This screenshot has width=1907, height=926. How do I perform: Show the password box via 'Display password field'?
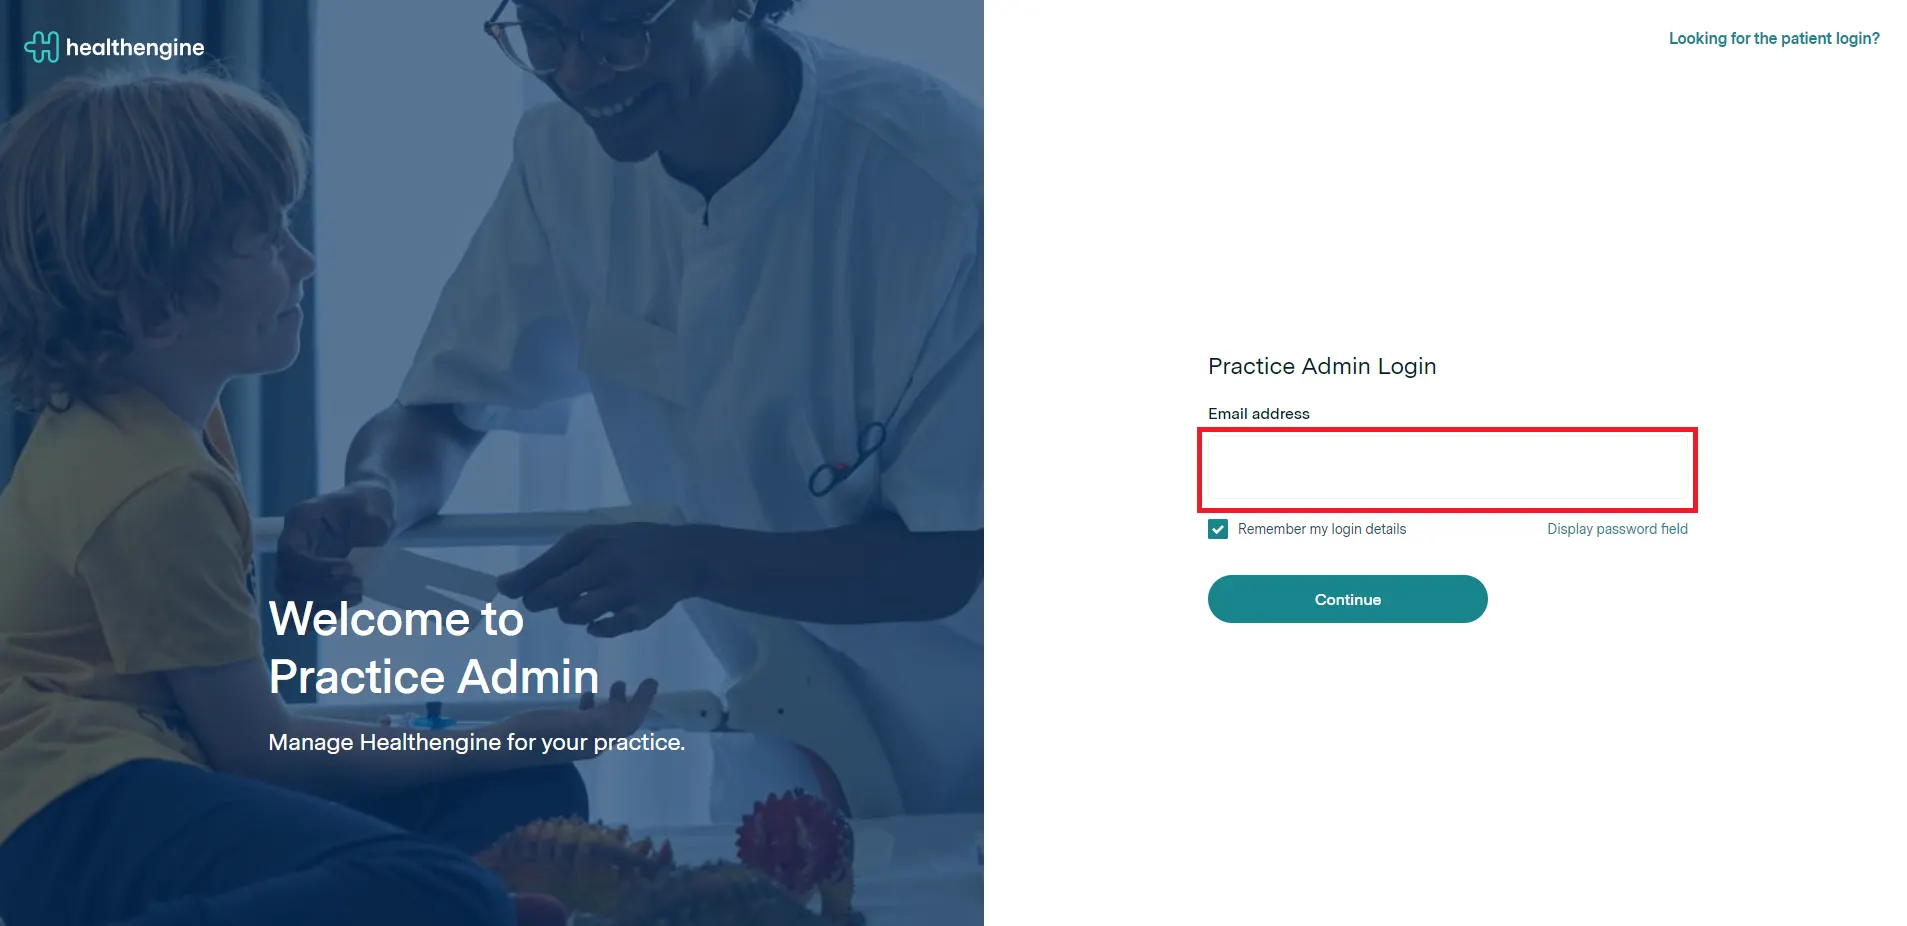point(1617,529)
